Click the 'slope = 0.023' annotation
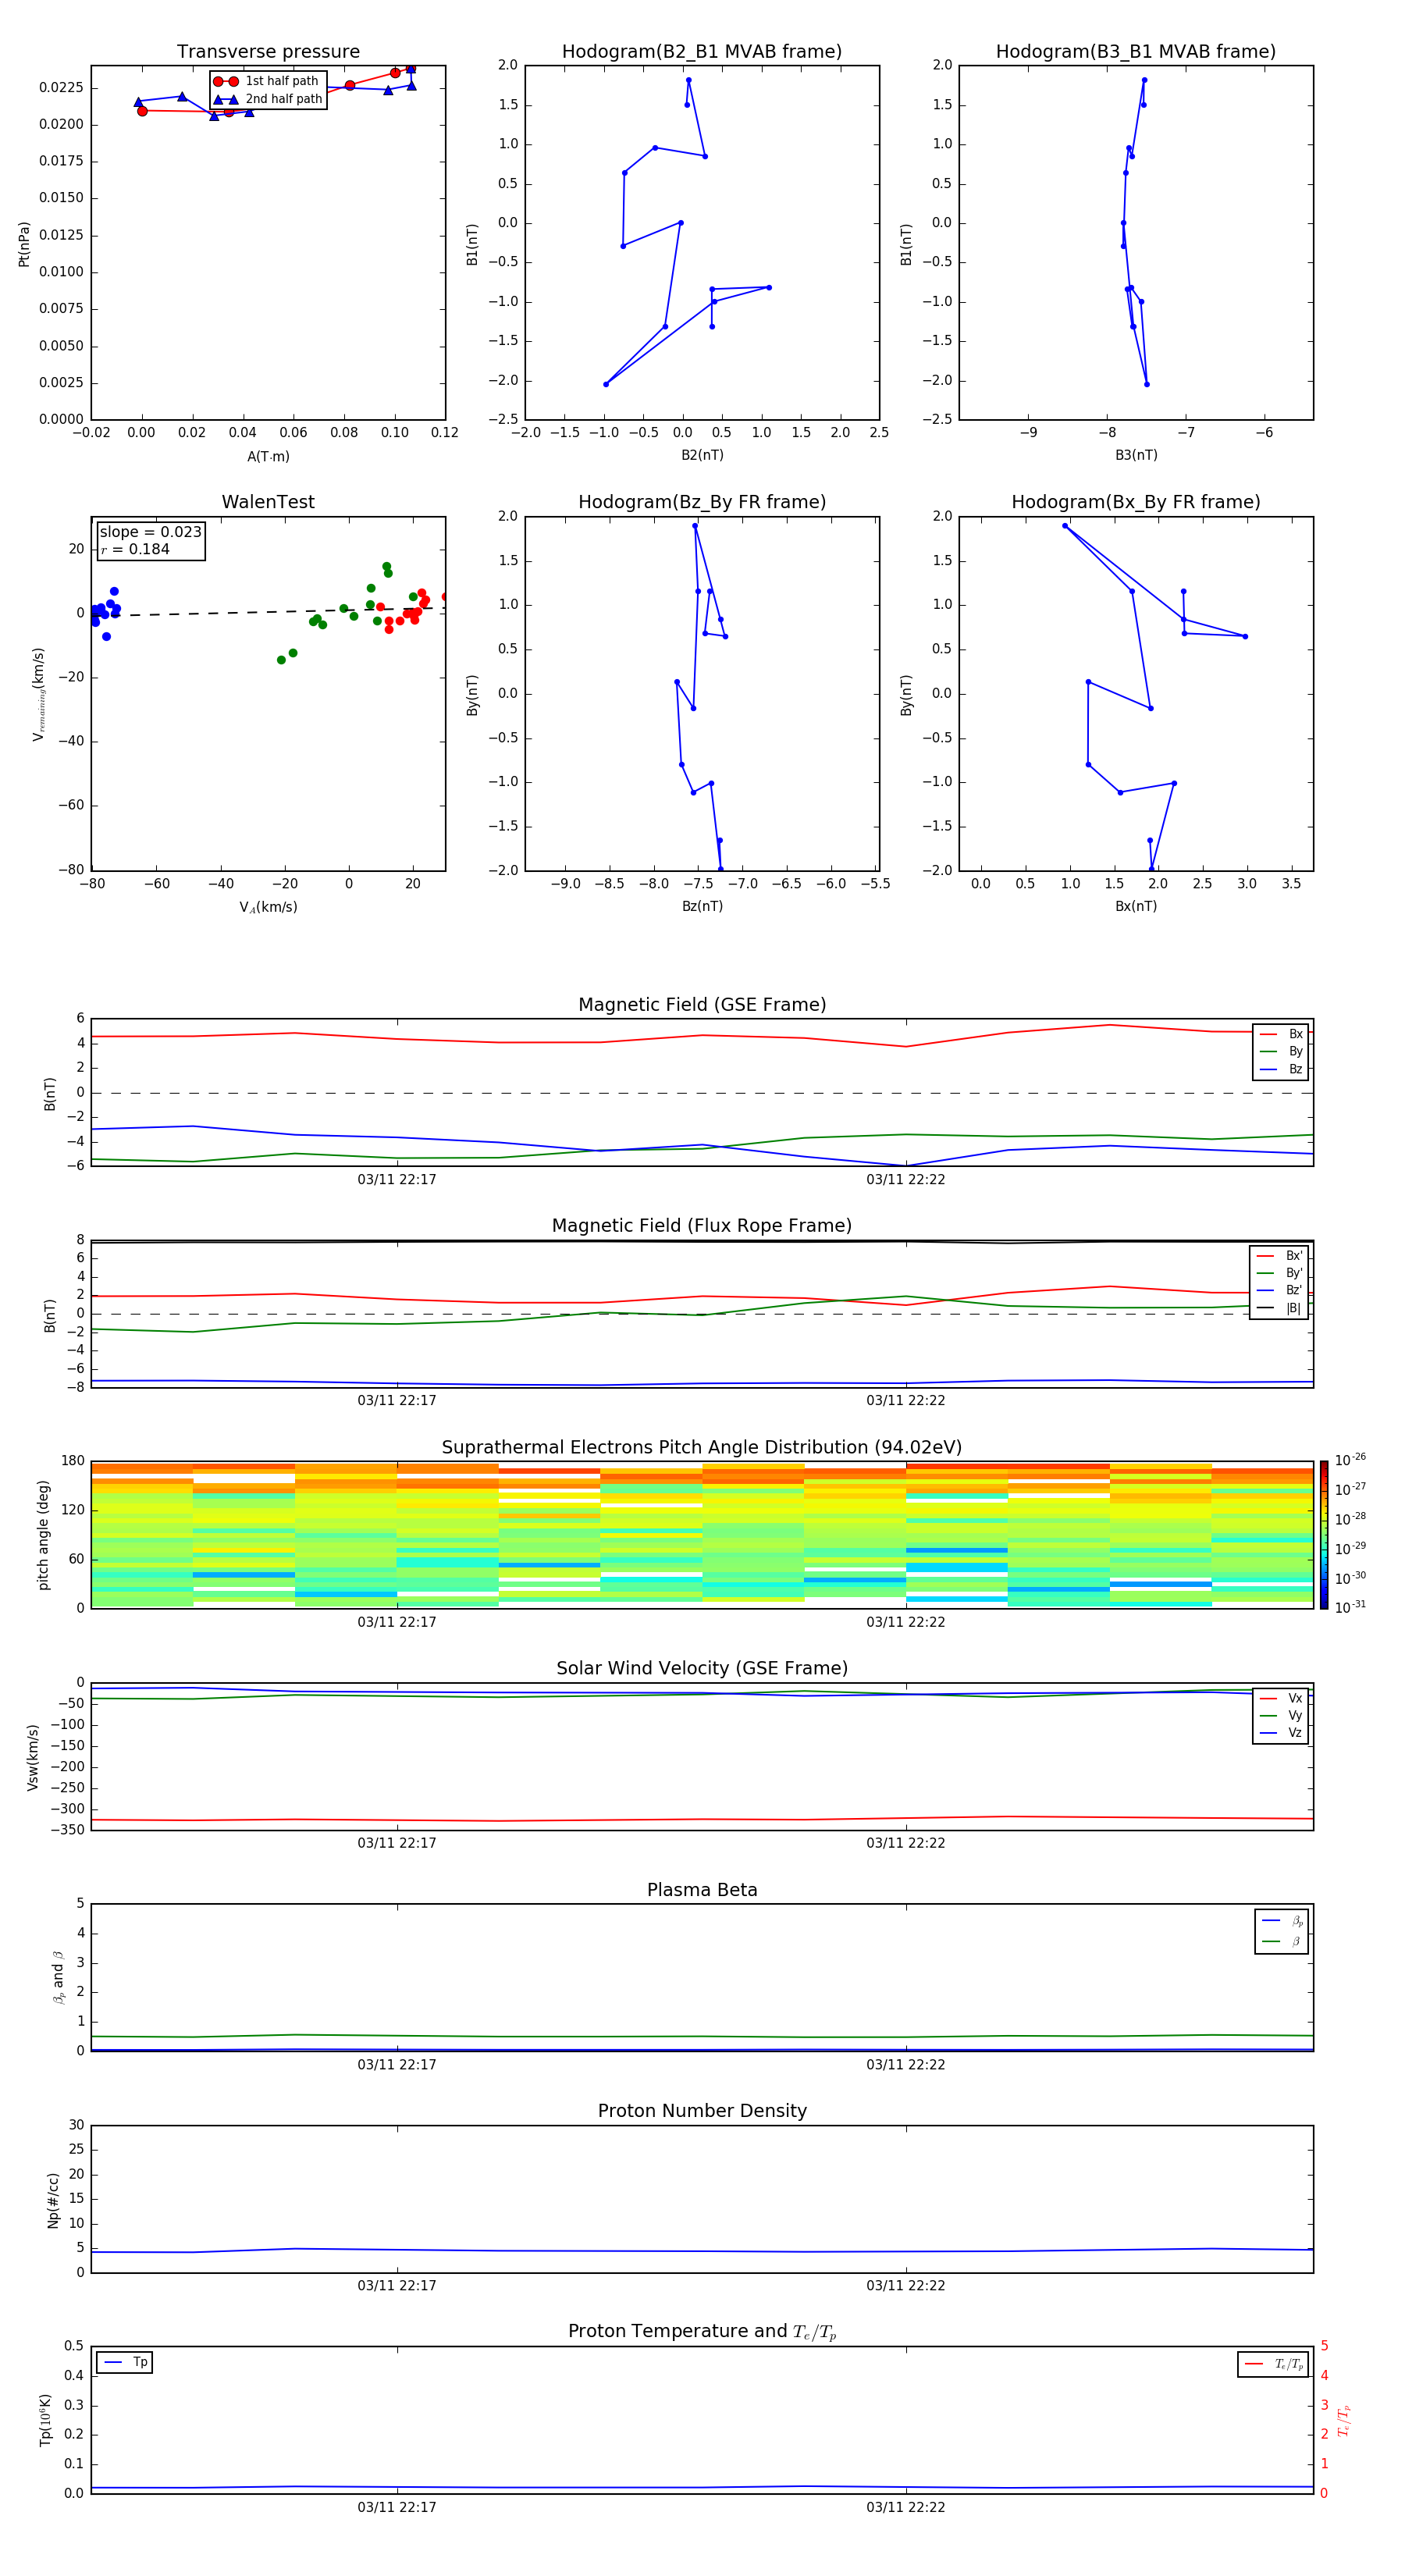This screenshot has height=2576, width=1405. pyautogui.click(x=150, y=532)
